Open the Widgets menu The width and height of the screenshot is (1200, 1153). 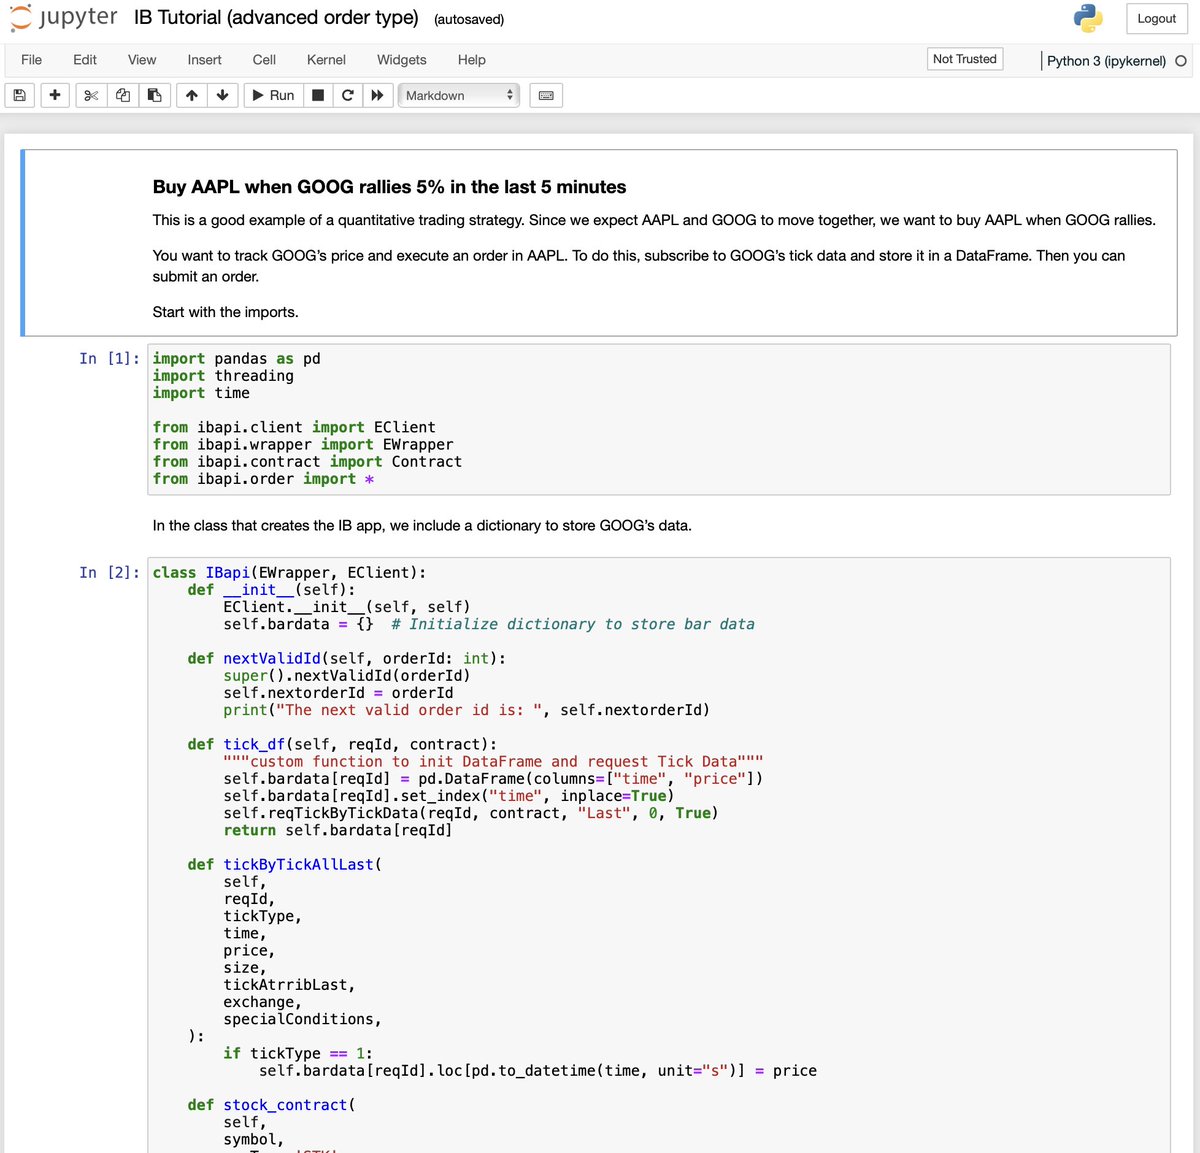402,60
